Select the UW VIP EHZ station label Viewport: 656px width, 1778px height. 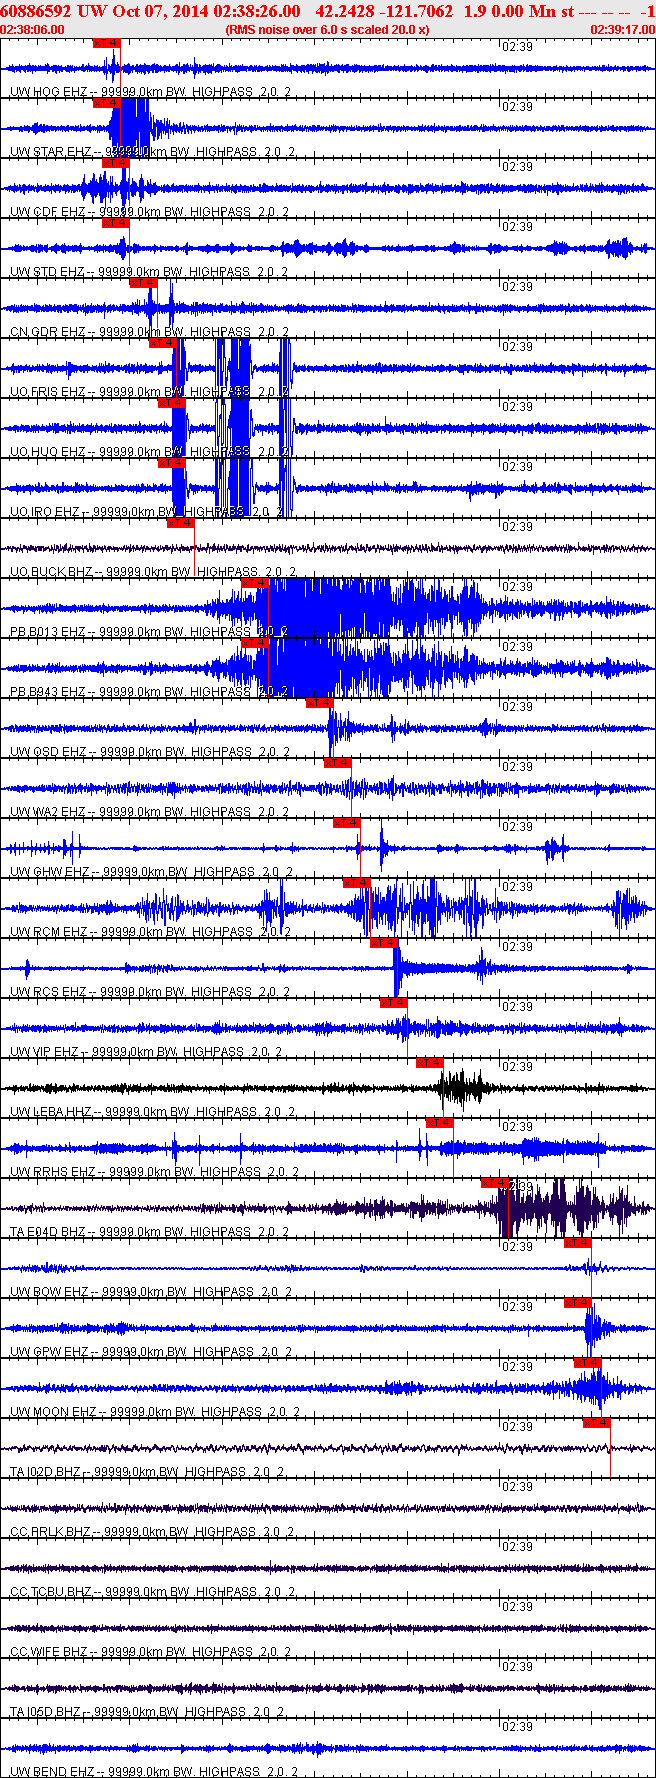click(x=146, y=1052)
